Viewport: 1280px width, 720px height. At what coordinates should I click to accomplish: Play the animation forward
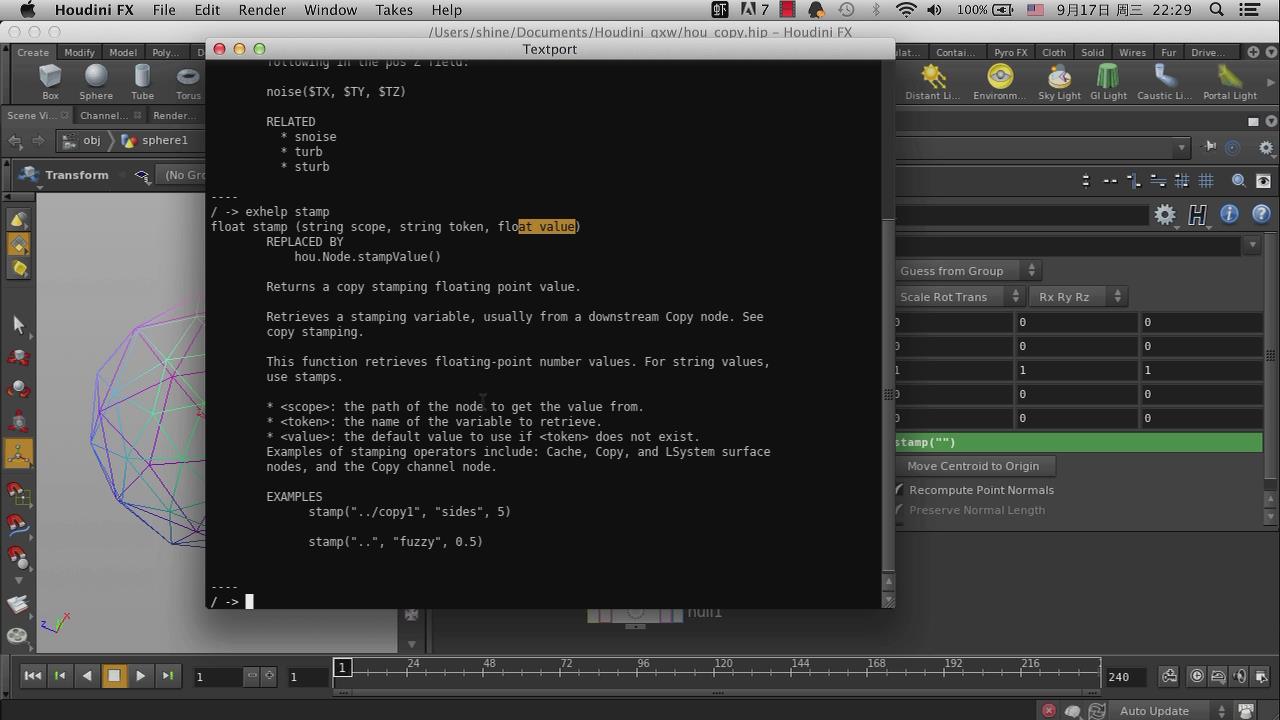point(141,676)
